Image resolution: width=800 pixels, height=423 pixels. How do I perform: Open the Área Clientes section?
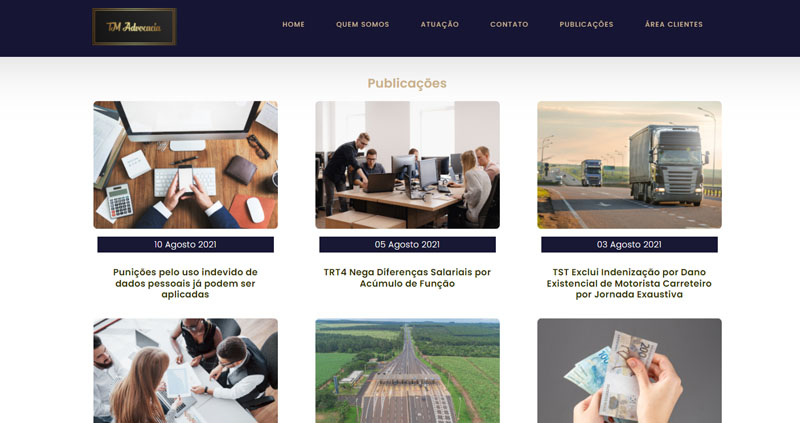coord(673,24)
